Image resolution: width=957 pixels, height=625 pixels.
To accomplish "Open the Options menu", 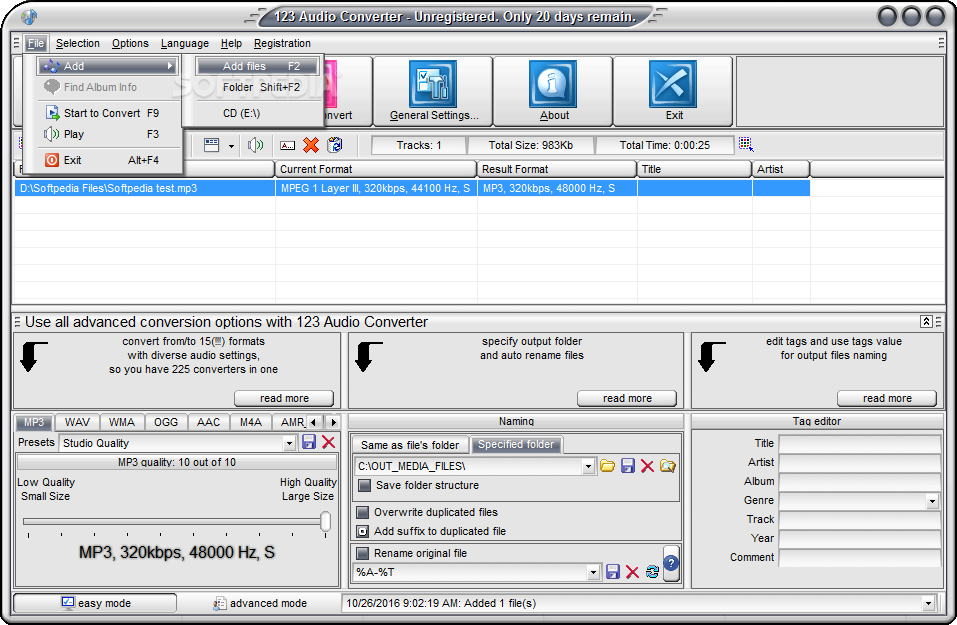I will (x=130, y=43).
